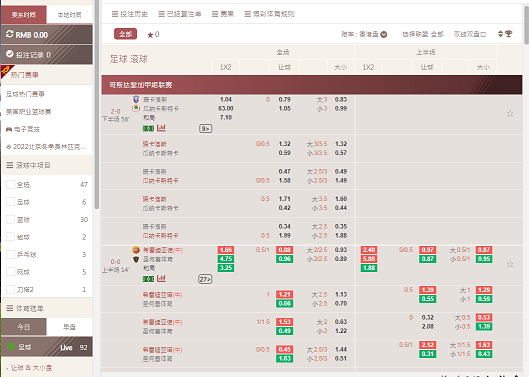The height and width of the screenshot is (377, 529).
Task: Expand more markets with the 9> button
Action: coord(205,129)
